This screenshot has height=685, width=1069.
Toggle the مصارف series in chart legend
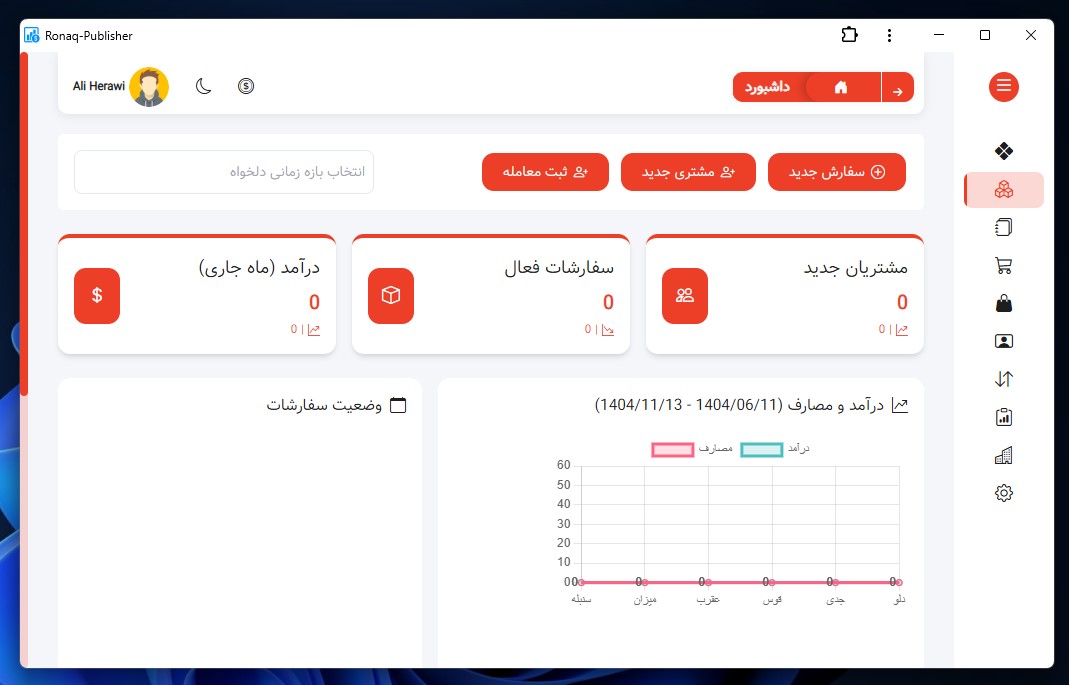[x=673, y=450]
